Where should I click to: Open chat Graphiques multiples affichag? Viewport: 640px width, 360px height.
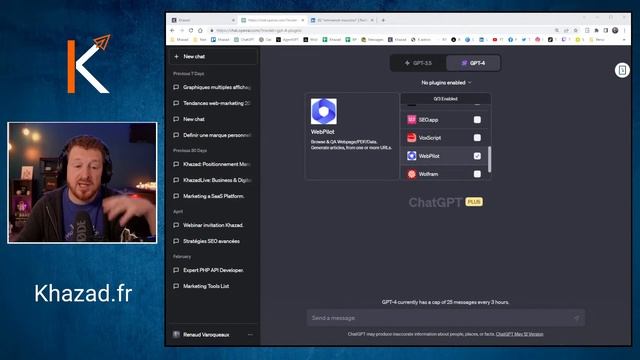tap(213, 87)
